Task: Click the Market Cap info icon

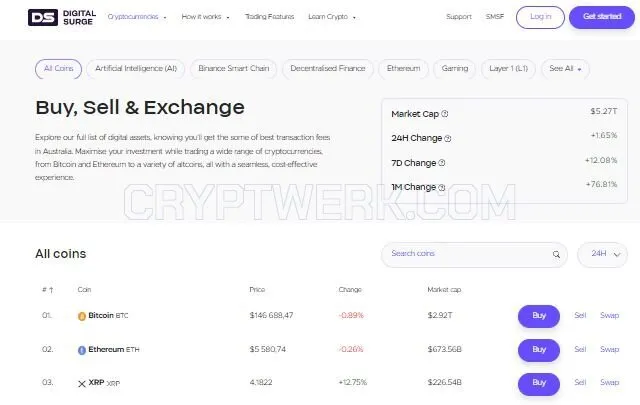Action: 444,114
